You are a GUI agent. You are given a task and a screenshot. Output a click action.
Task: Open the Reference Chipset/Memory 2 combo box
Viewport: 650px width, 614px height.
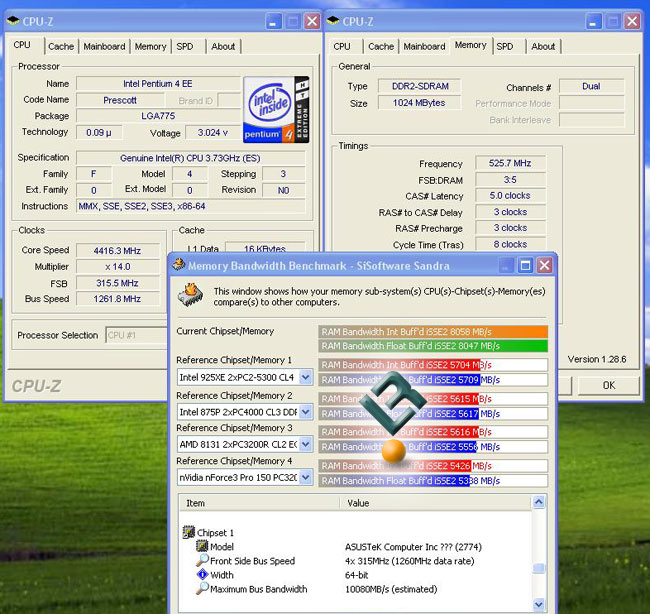306,411
